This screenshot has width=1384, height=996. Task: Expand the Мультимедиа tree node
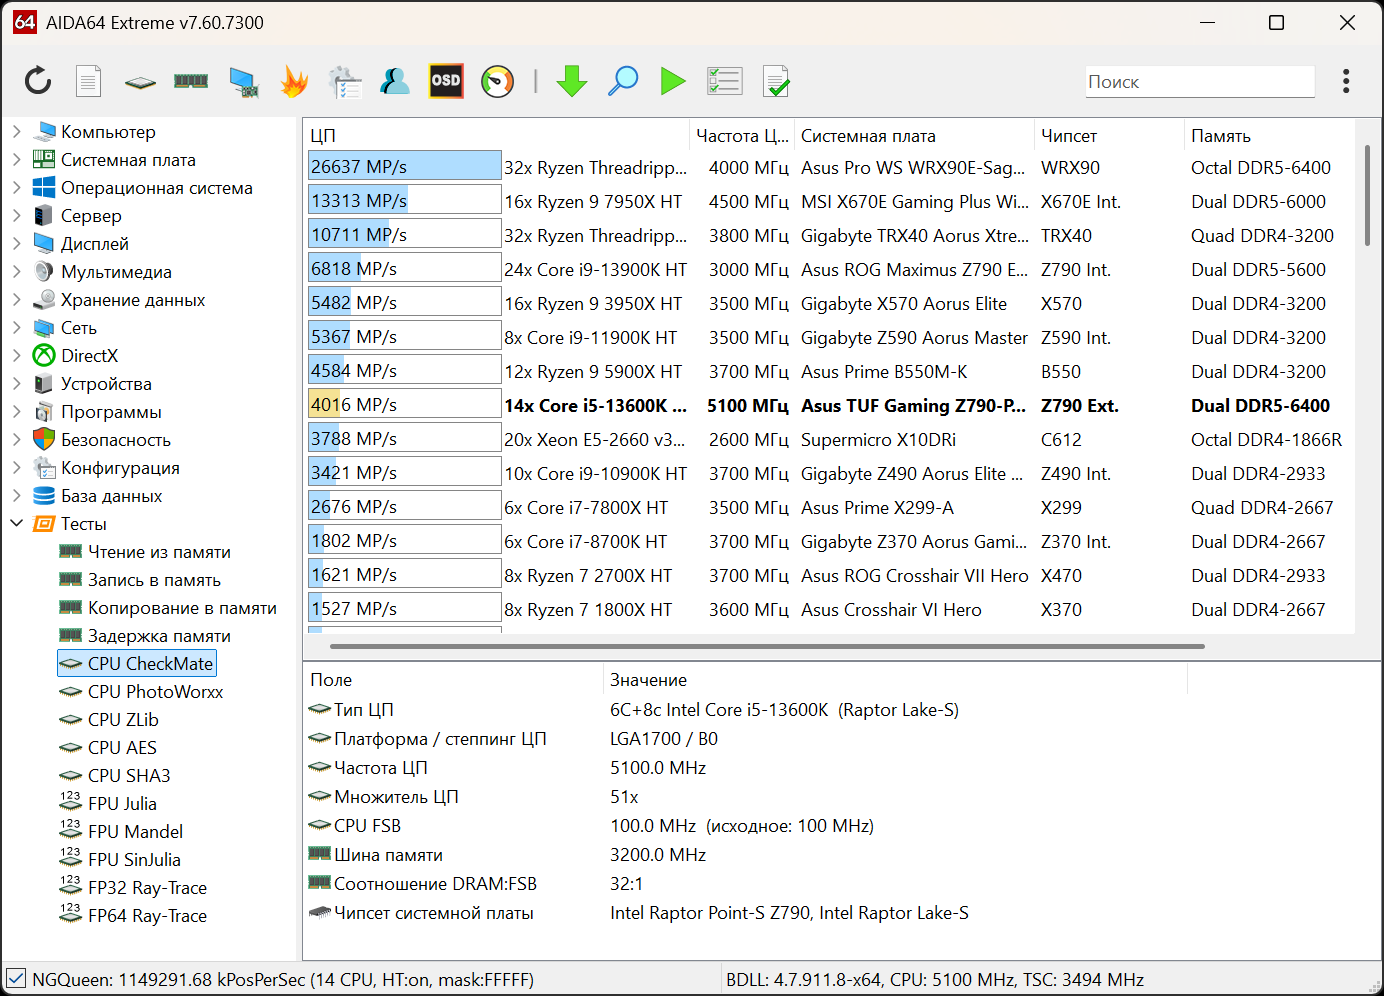[x=16, y=271]
